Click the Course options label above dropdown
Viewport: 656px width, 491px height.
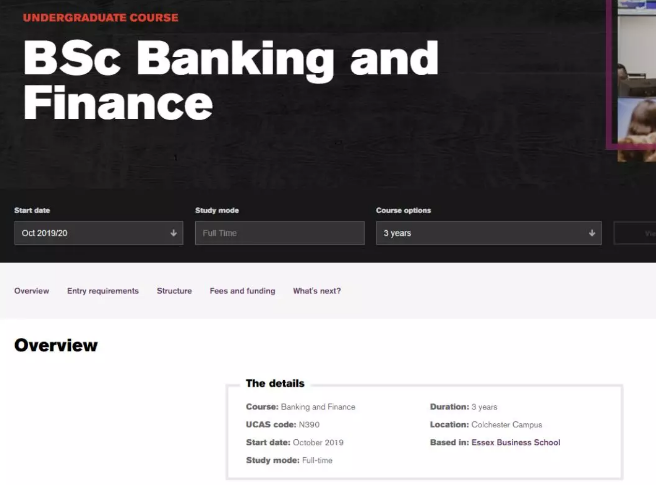(403, 210)
